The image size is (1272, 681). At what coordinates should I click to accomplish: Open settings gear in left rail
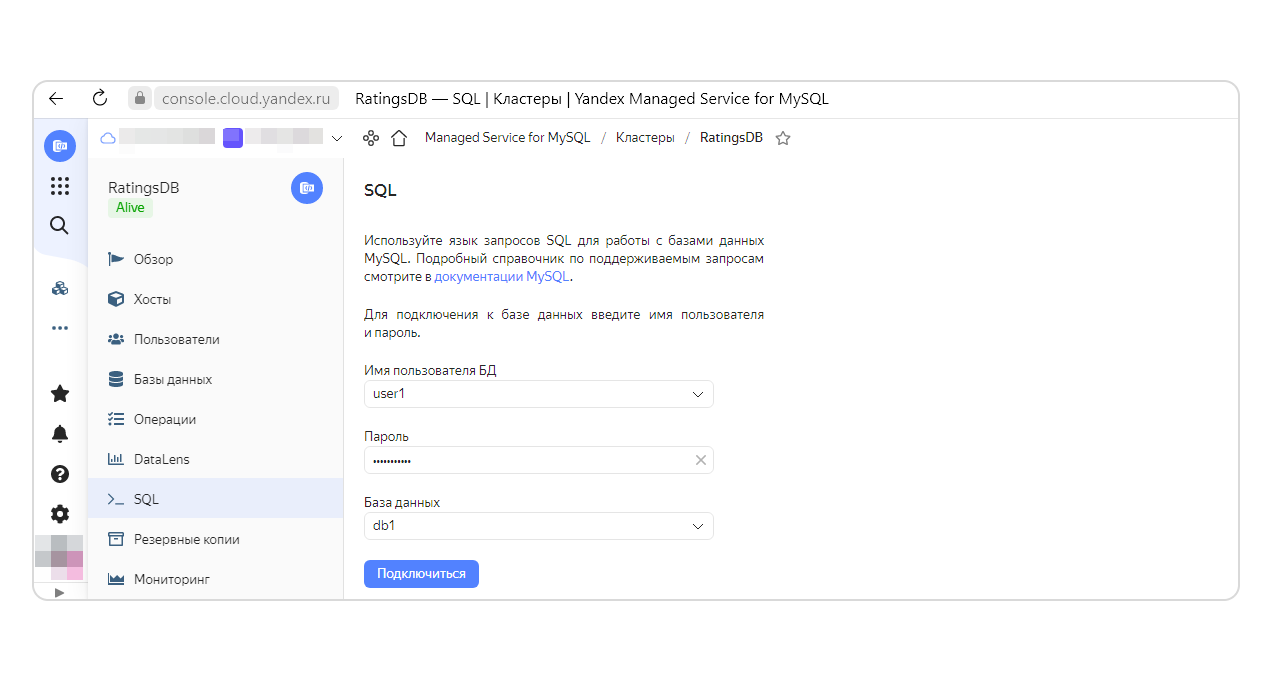(x=60, y=514)
